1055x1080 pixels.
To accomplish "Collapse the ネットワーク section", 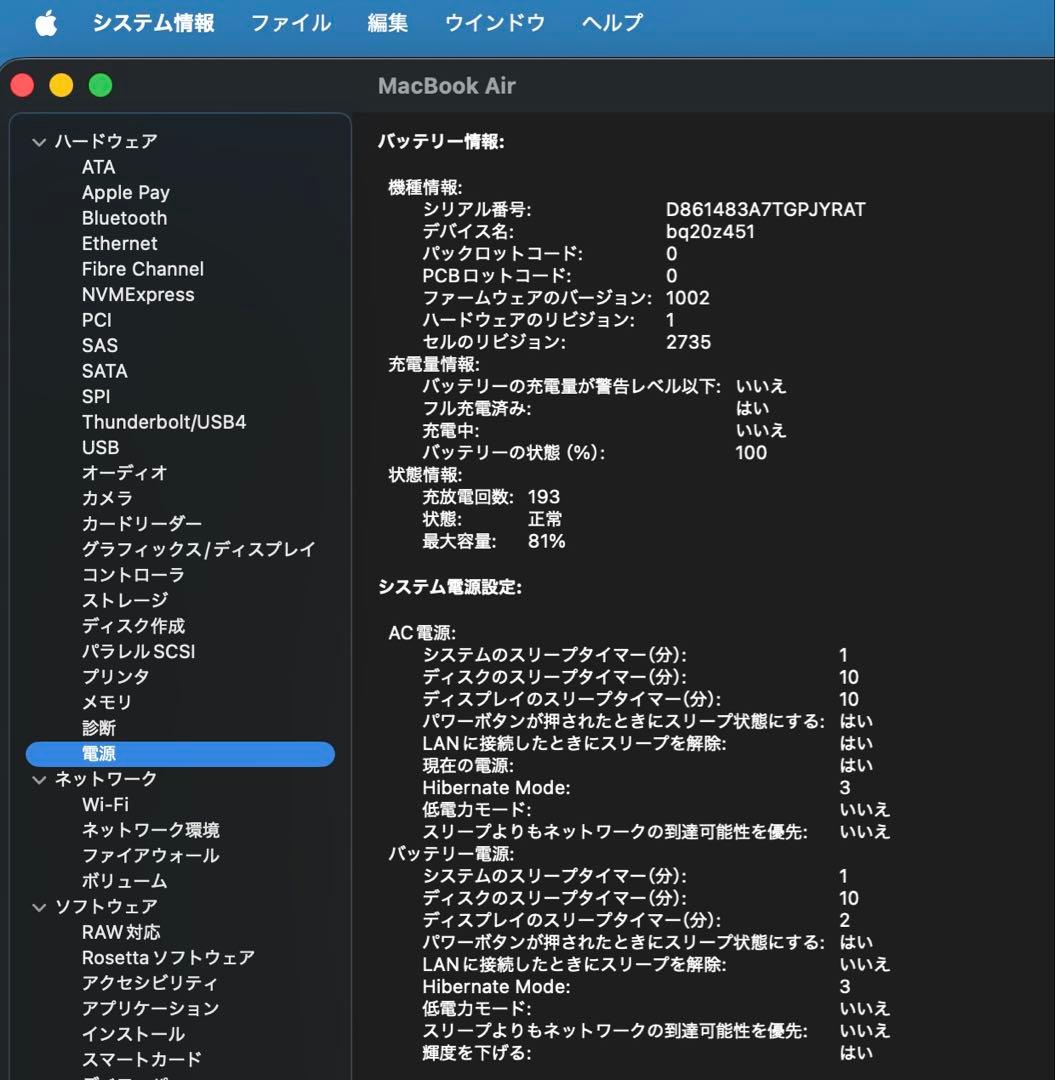I will (40, 779).
